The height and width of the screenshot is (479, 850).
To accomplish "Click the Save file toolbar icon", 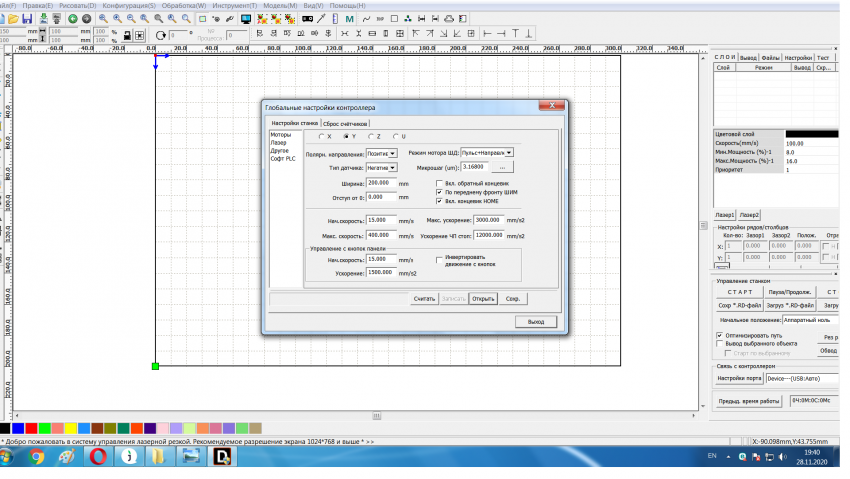I will (26, 18).
